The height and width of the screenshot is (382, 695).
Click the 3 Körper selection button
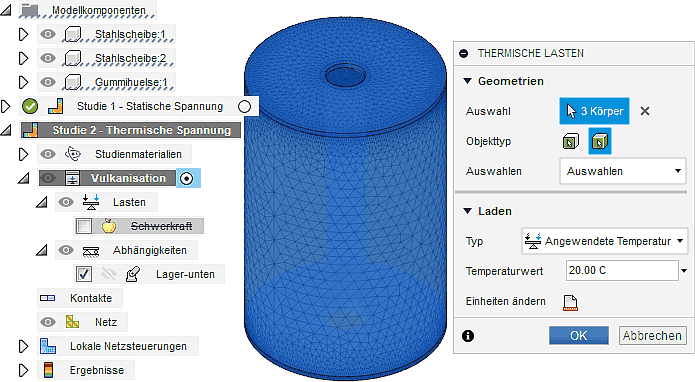tap(594, 111)
